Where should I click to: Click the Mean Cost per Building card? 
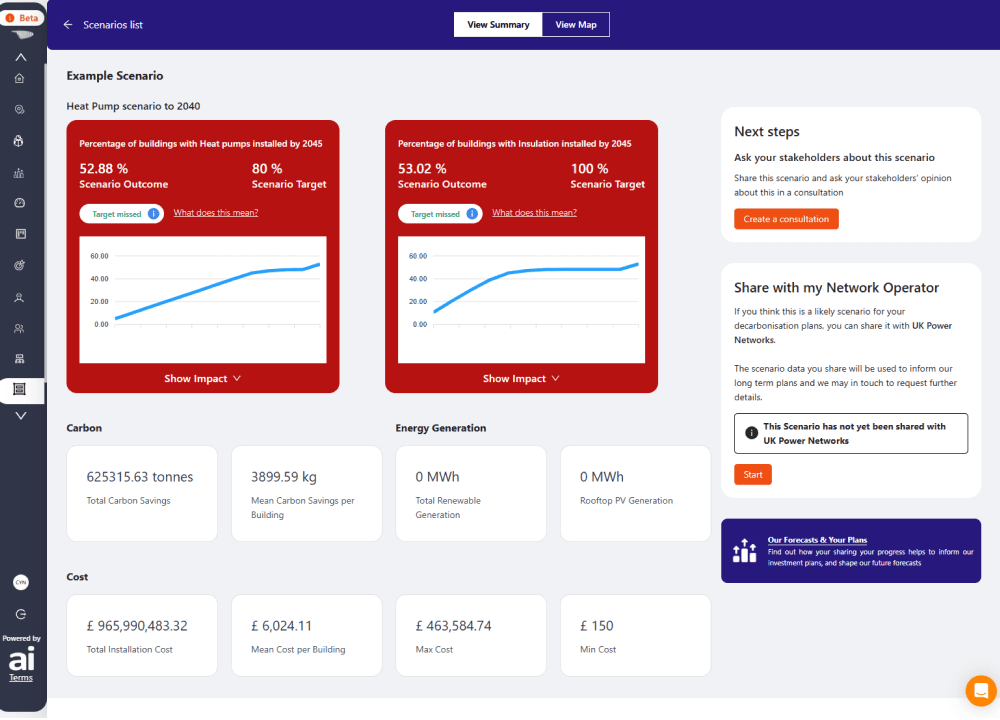306,636
